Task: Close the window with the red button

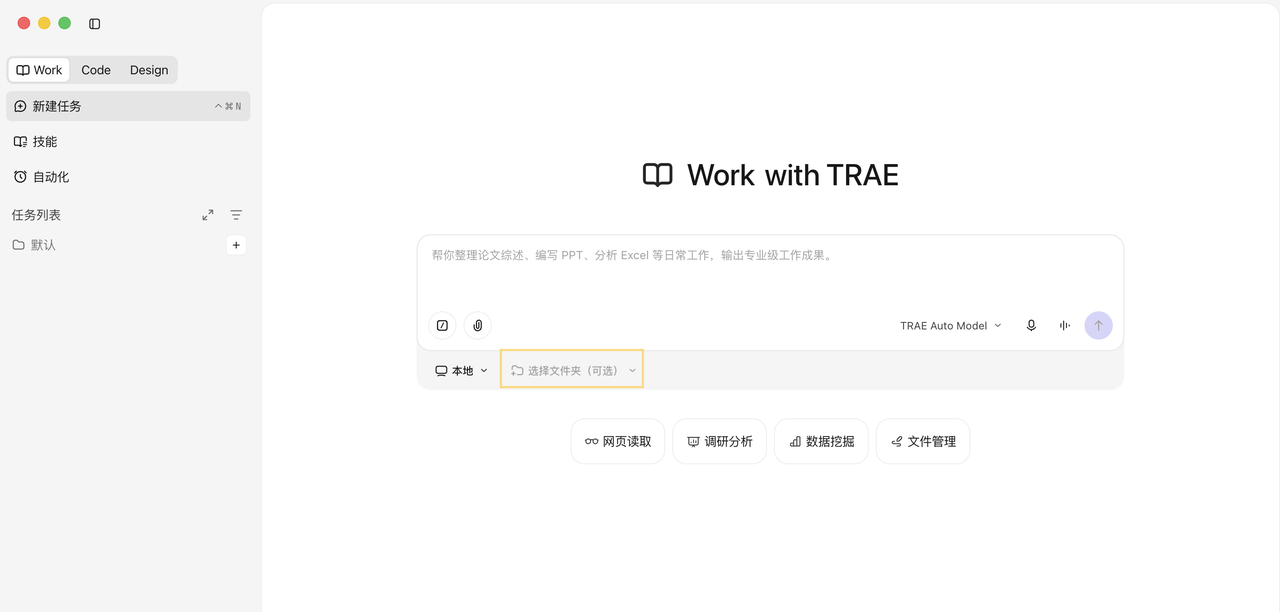Action: click(x=24, y=23)
